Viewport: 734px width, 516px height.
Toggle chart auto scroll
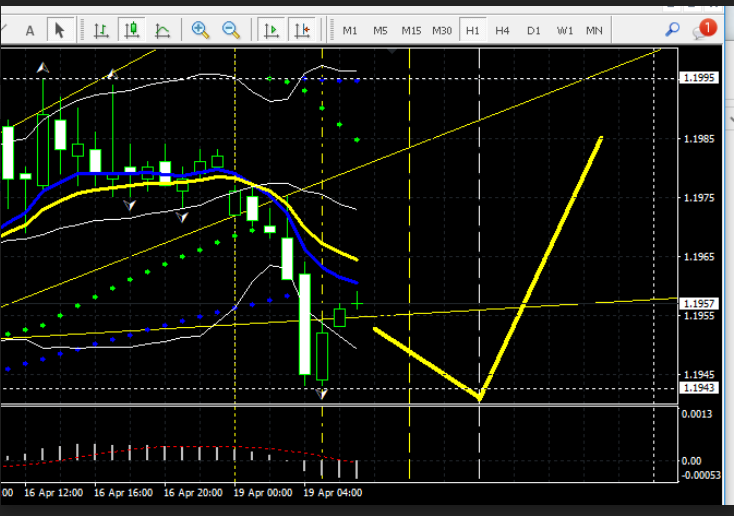pos(271,30)
